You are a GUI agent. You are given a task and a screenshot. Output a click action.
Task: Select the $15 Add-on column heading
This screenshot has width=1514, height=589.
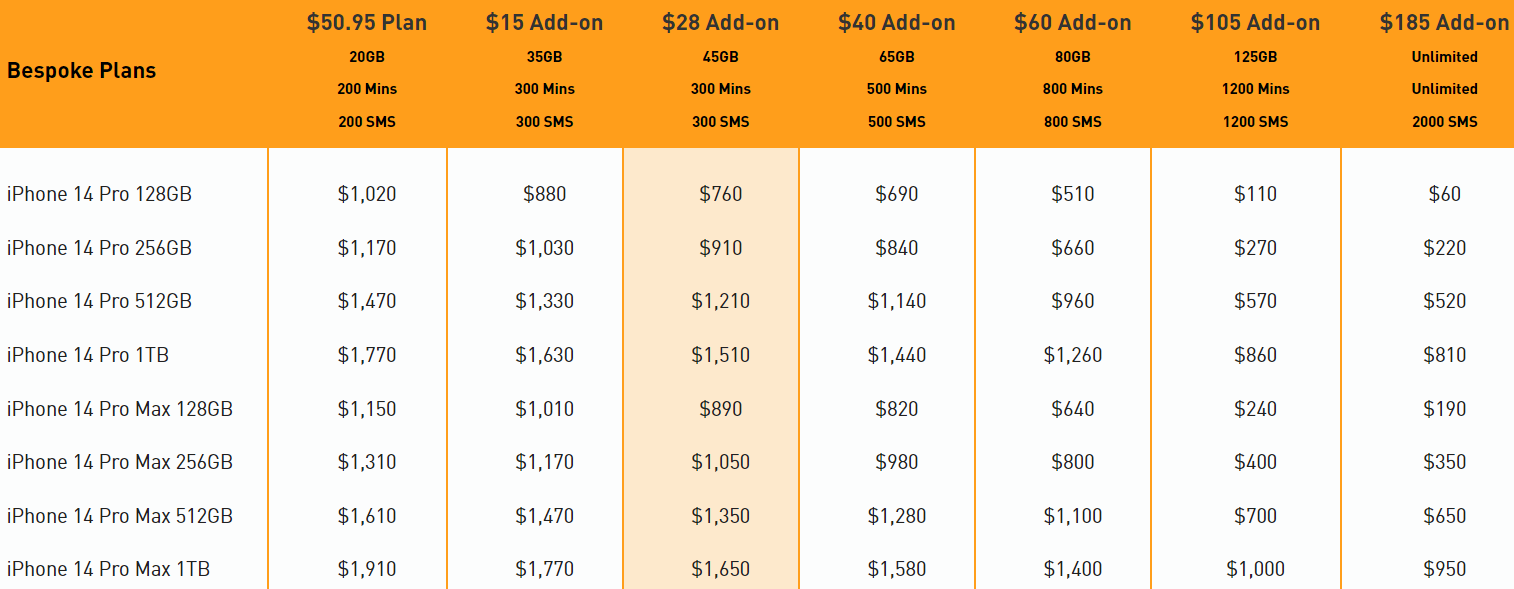point(544,23)
